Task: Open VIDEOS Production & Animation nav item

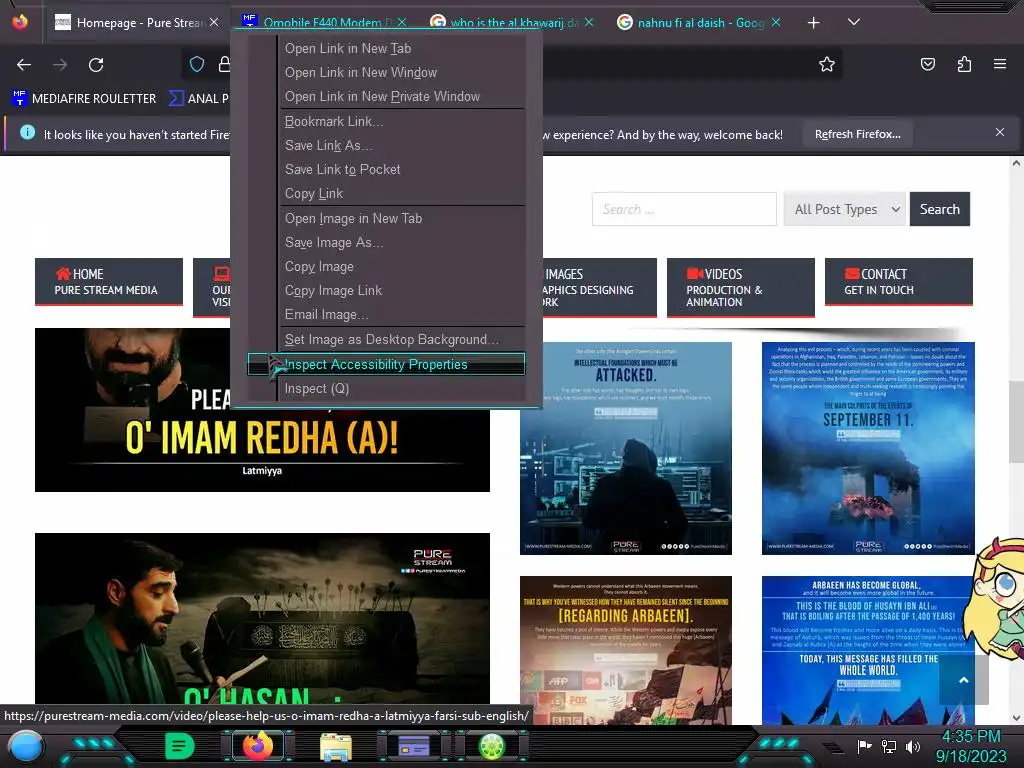Action: tap(741, 287)
